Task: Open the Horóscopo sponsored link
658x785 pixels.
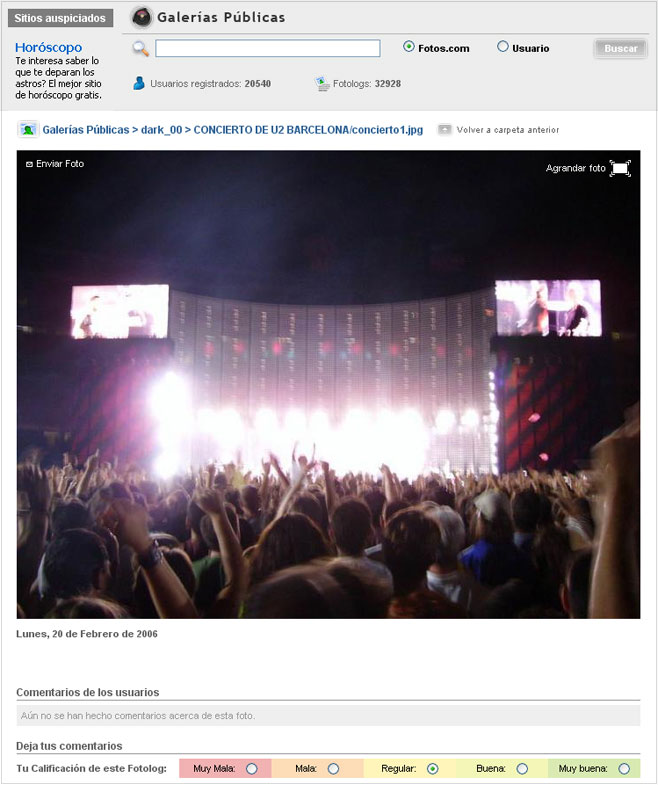Action: tap(49, 48)
